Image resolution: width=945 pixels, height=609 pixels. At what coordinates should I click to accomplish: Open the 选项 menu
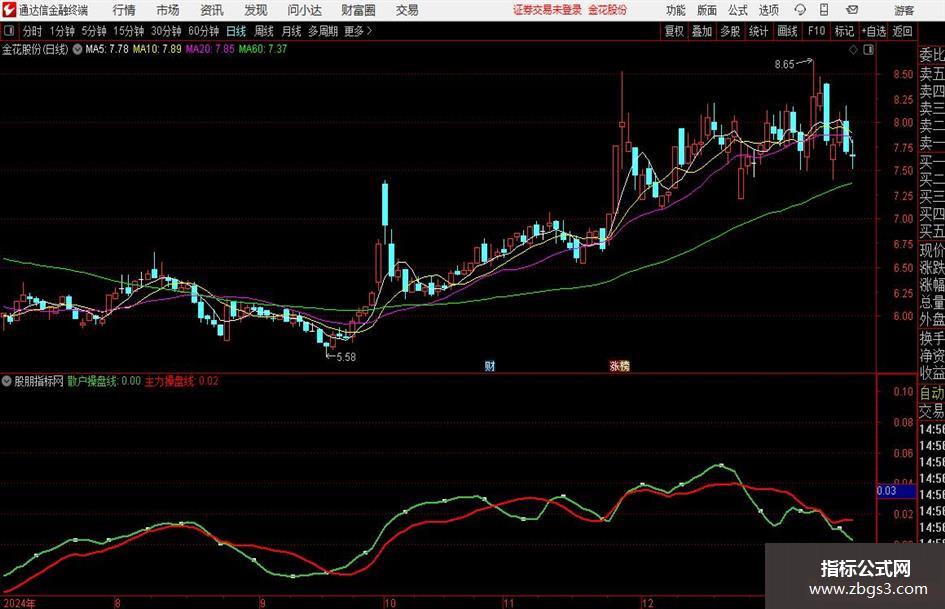pyautogui.click(x=768, y=10)
